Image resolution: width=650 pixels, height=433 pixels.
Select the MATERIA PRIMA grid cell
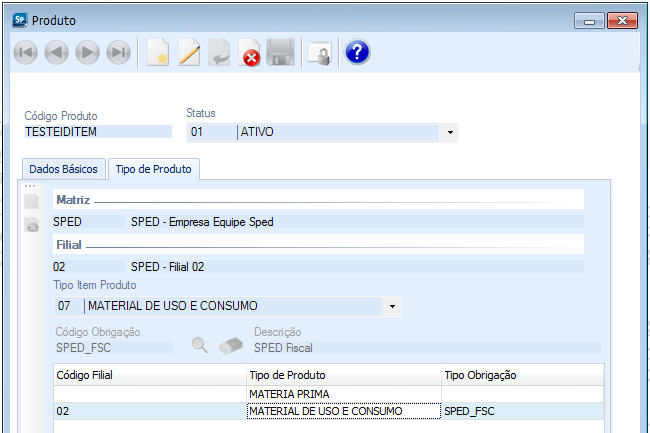pos(344,394)
